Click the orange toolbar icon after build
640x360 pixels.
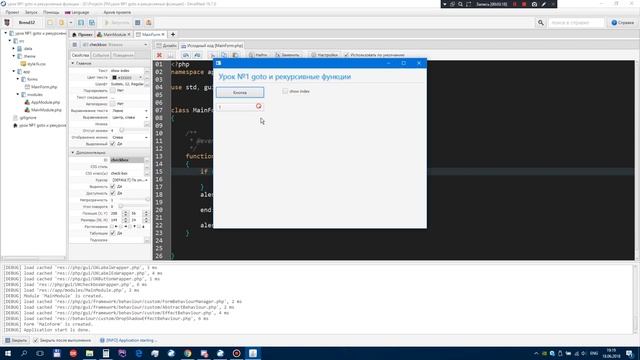click(149, 22)
